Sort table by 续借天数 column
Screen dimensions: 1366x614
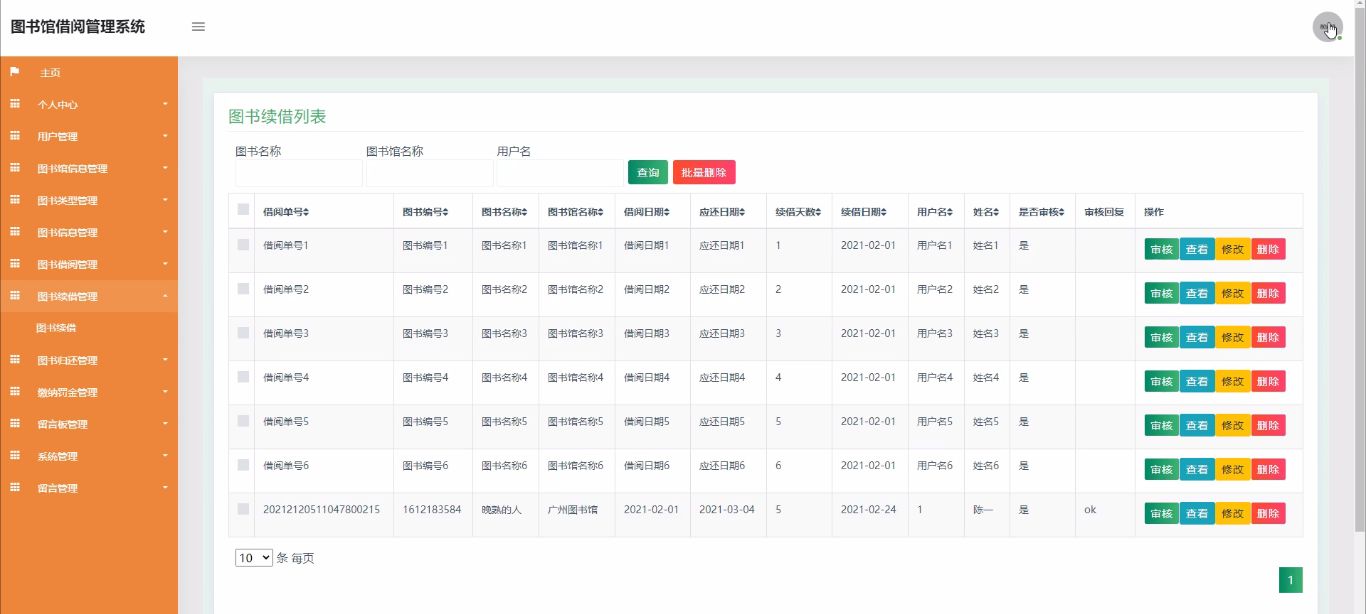[798, 212]
